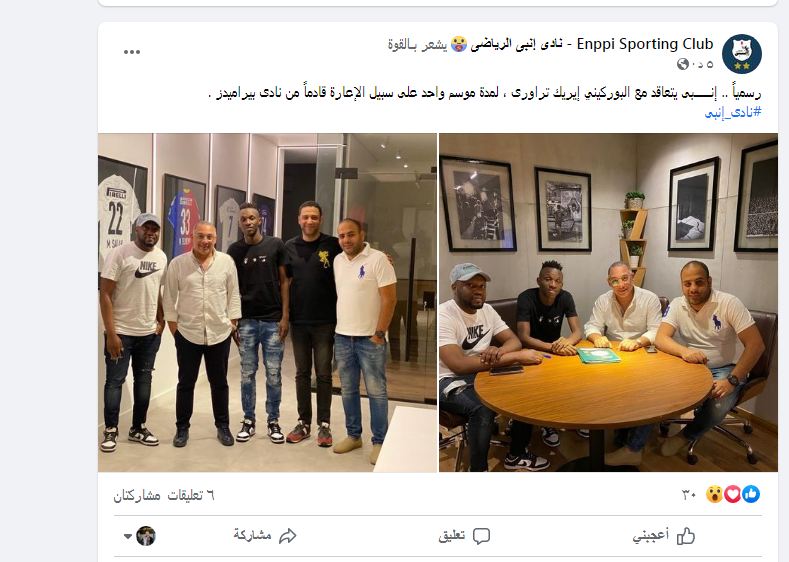
Task: Open the photo of men at round table
Action: tap(608, 302)
